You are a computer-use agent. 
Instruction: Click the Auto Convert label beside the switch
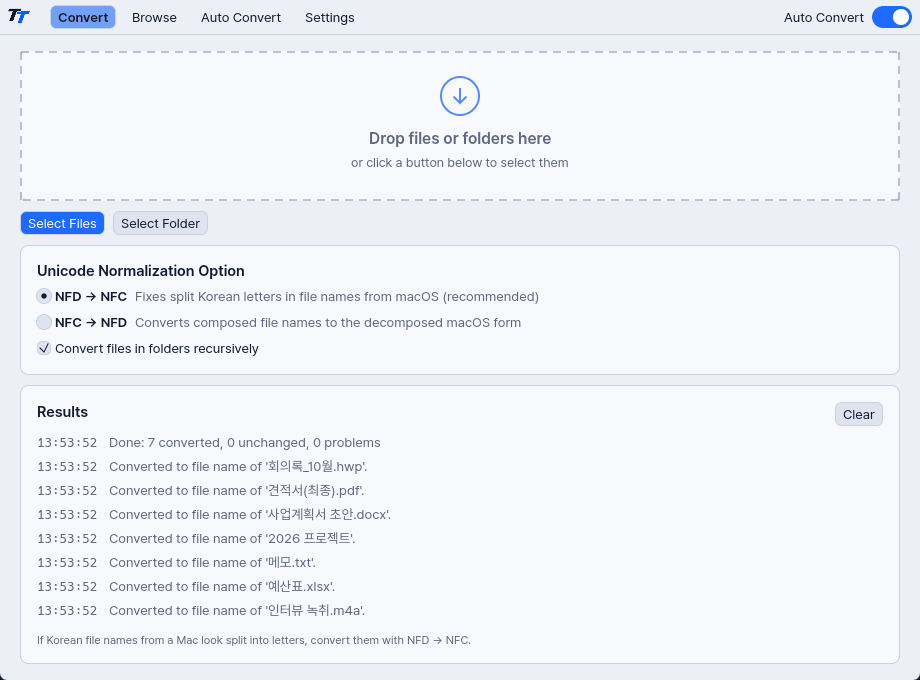pos(824,18)
